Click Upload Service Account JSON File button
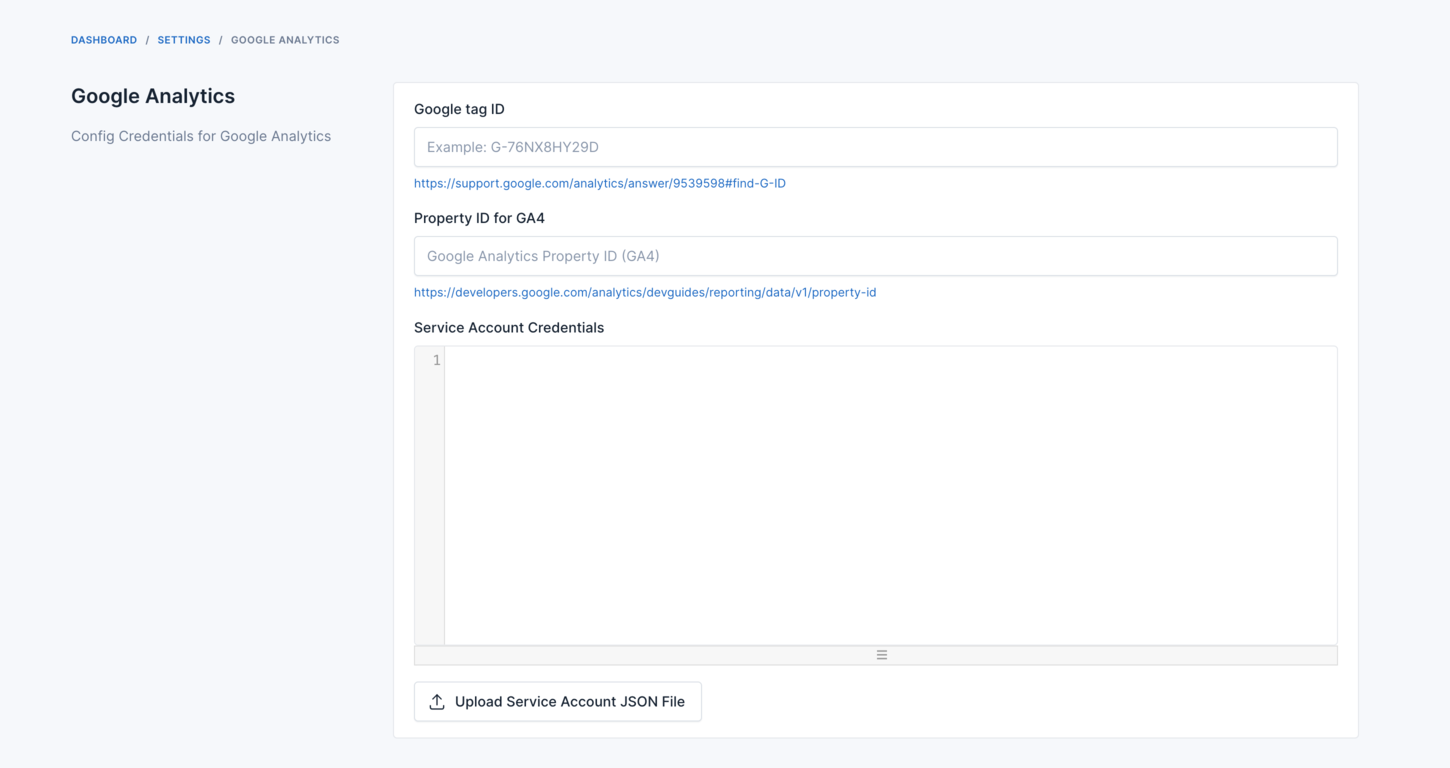This screenshot has width=1450, height=768. coord(558,701)
